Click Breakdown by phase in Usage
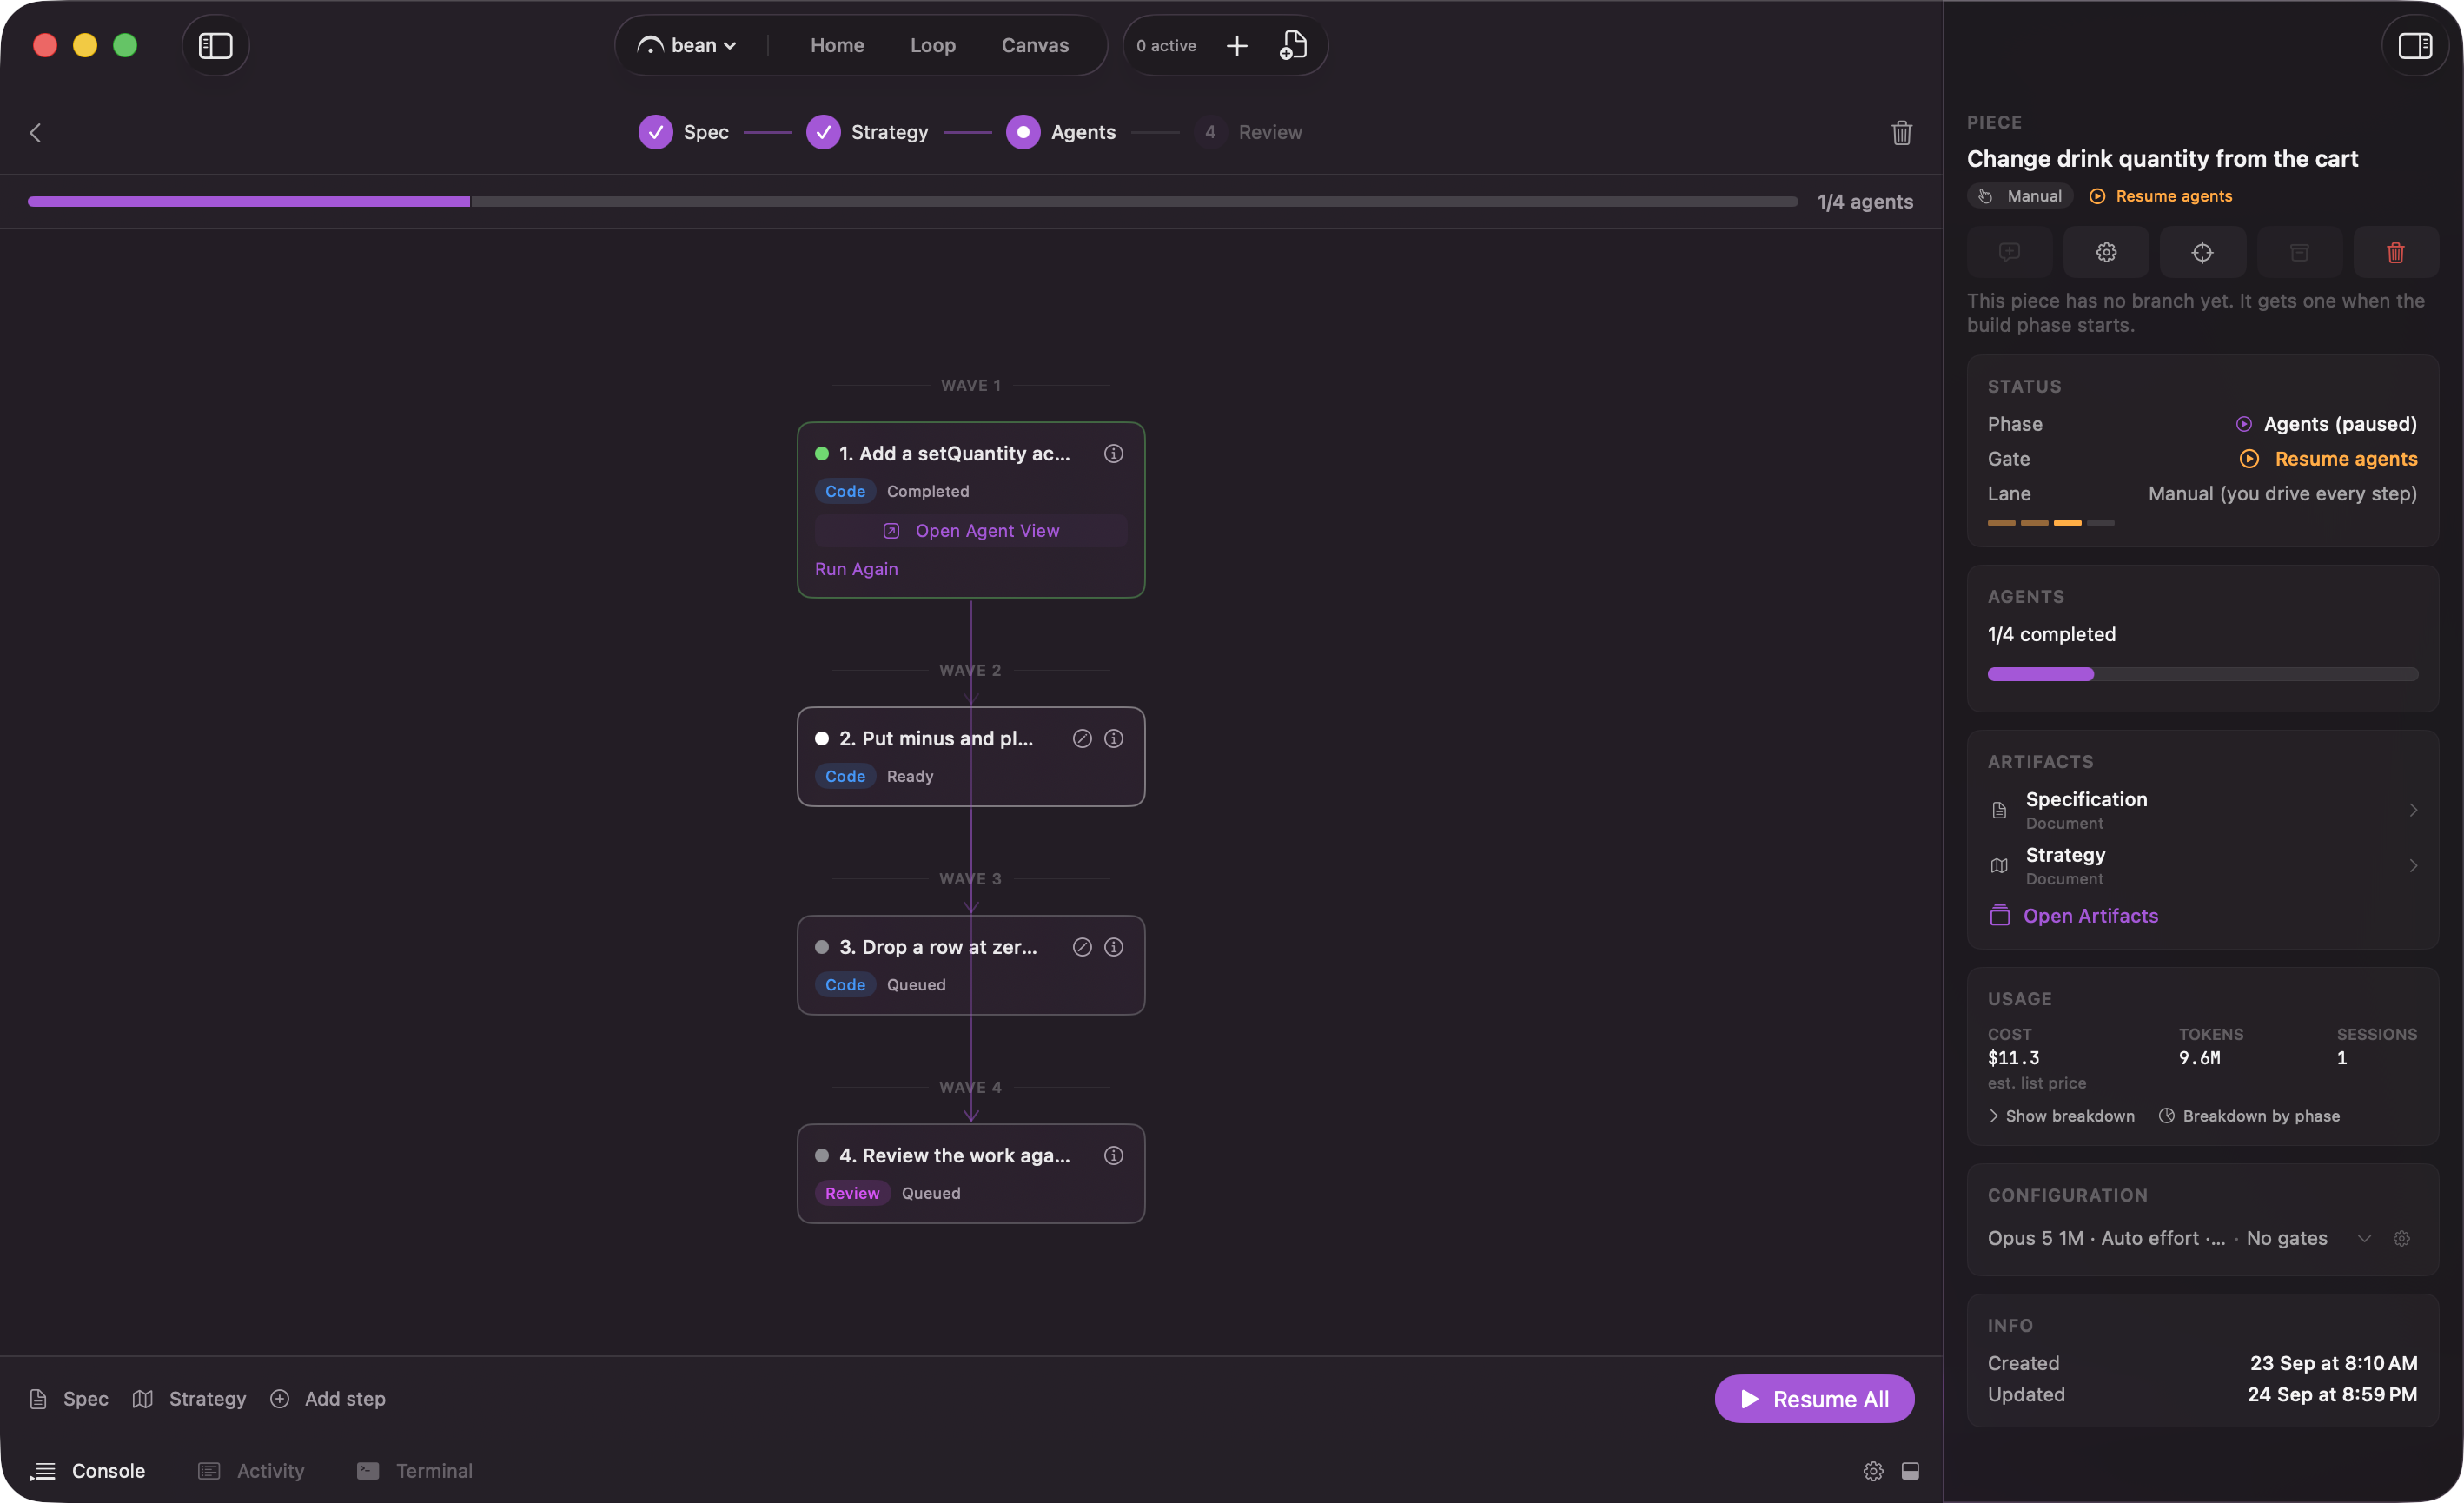2464x1503 pixels. pyautogui.click(x=2249, y=1115)
